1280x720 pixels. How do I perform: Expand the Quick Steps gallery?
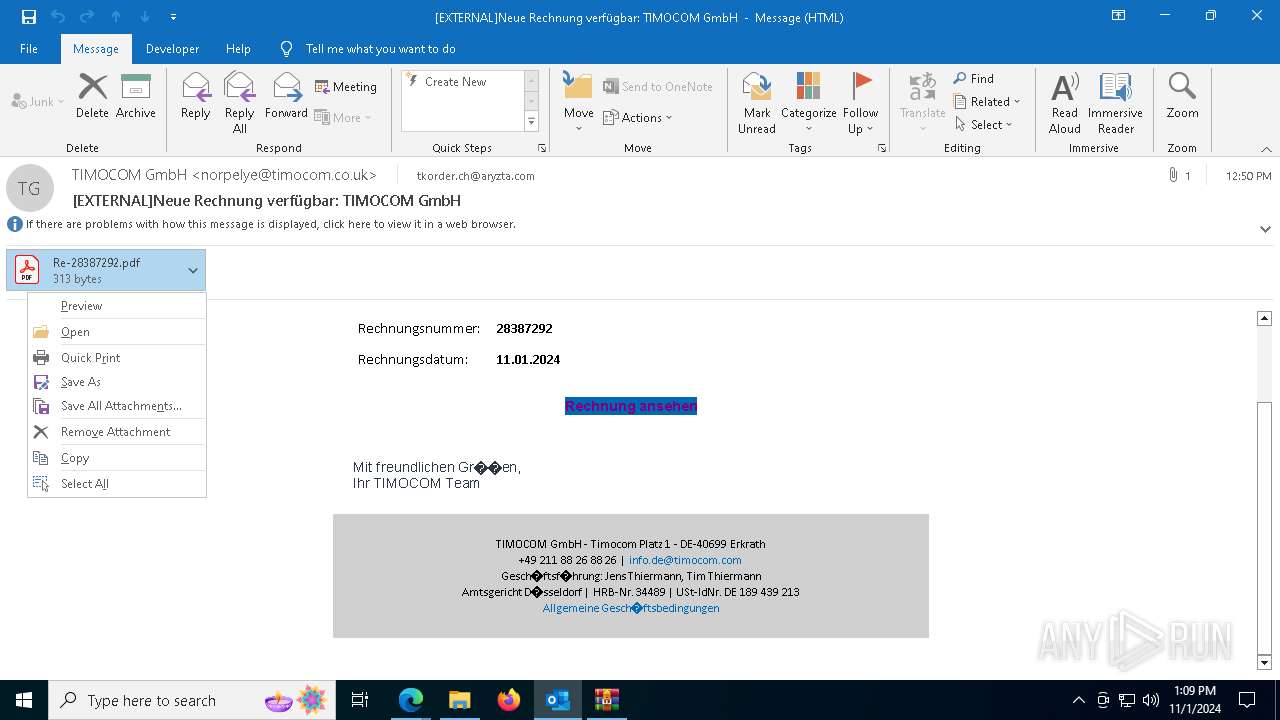coord(531,122)
